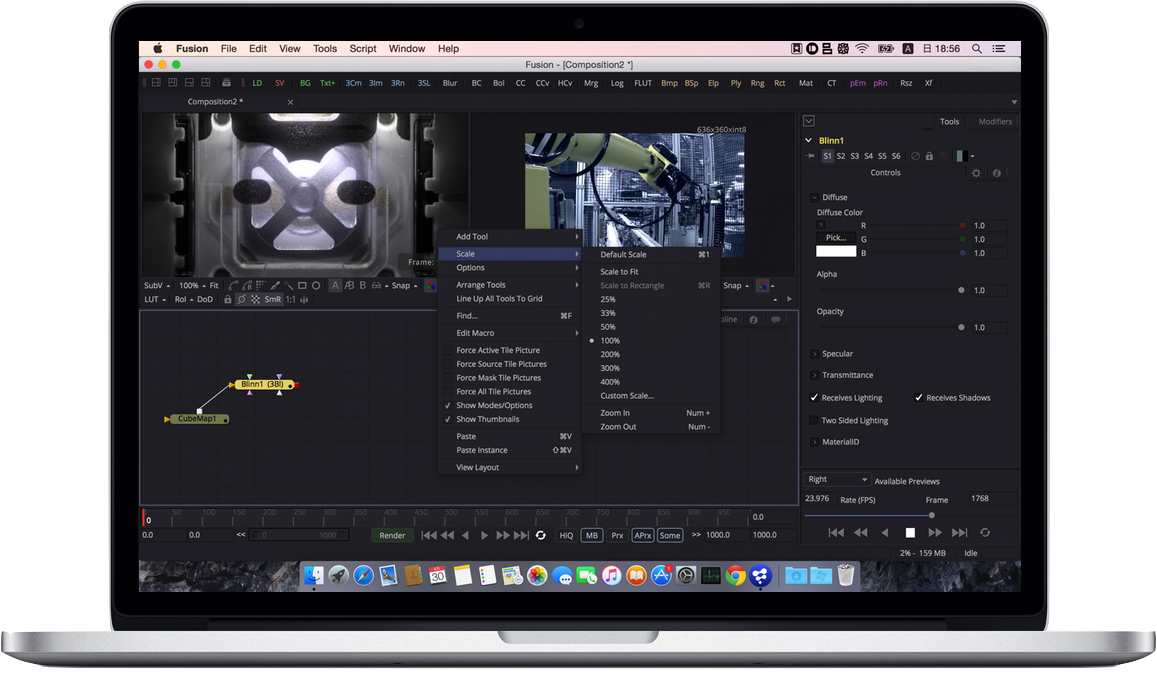Open the info tab beside the gear
This screenshot has height=677, width=1157.
[x=997, y=173]
